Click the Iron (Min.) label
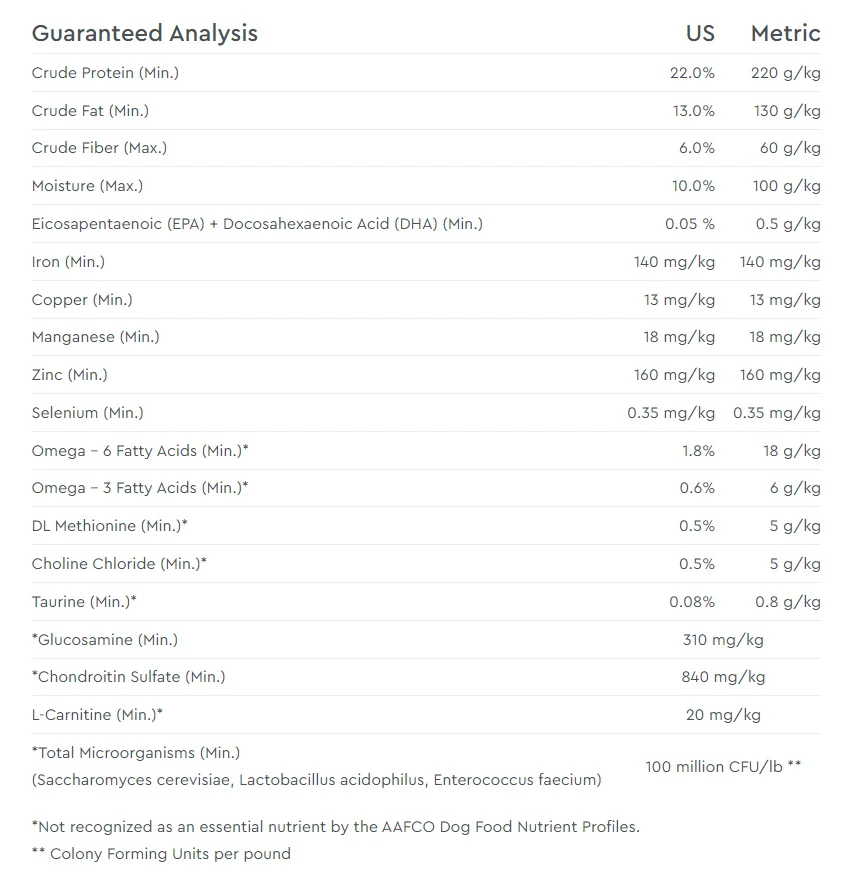Image resolution: width=851 pixels, height=869 pixels. click(68, 262)
